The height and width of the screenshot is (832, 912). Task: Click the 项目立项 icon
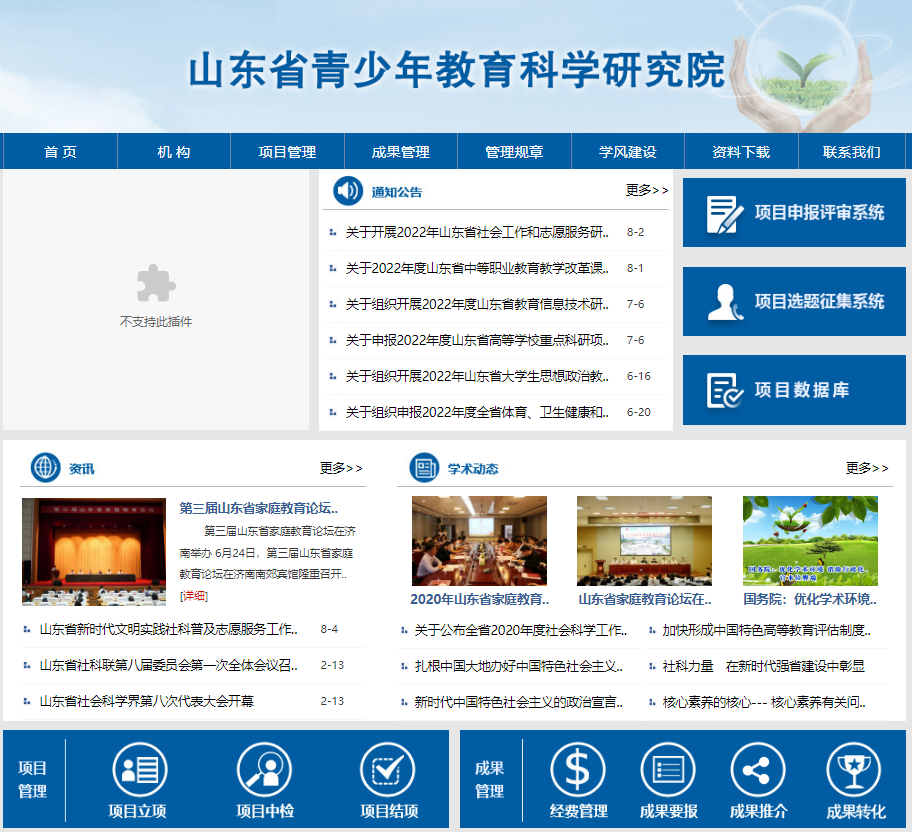(139, 770)
